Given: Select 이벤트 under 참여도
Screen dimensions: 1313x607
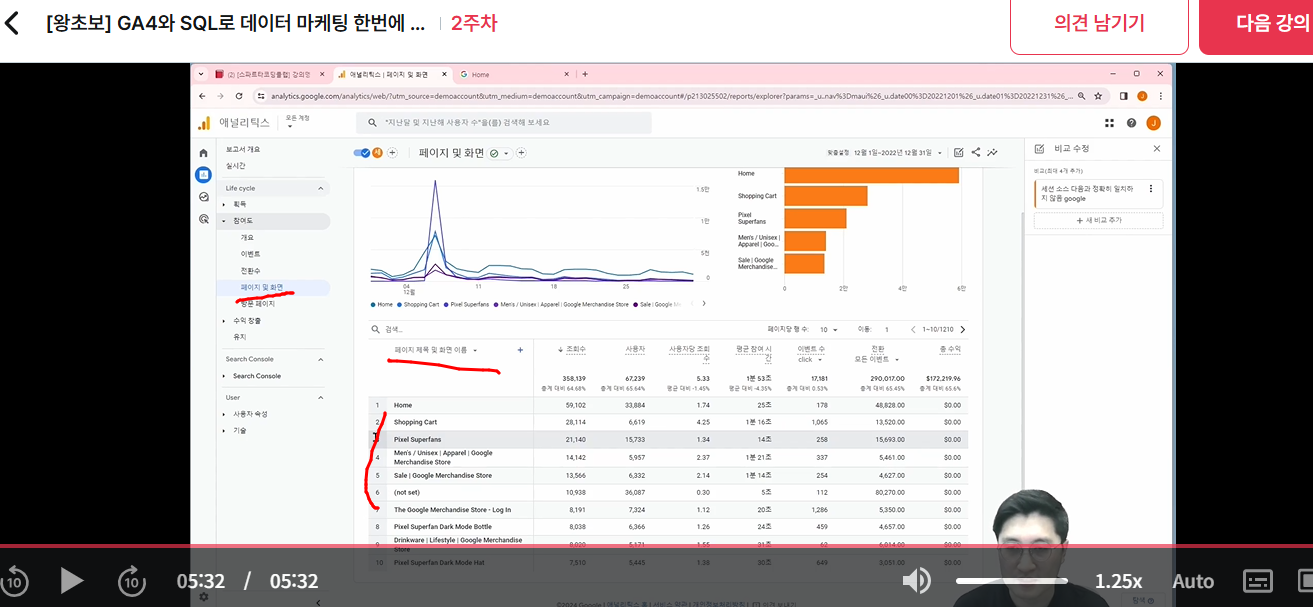Looking at the screenshot, I should 250,254.
